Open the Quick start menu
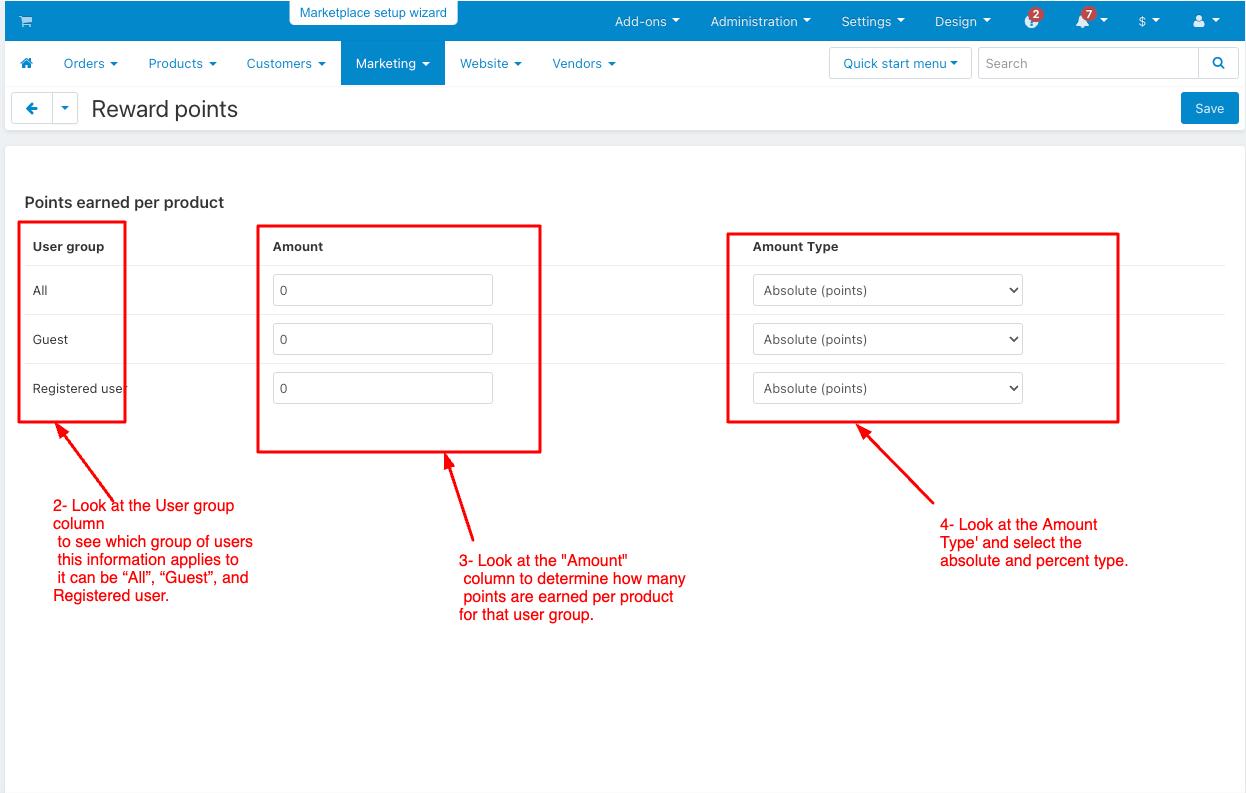Image resolution: width=1246 pixels, height=793 pixels. tap(900, 63)
